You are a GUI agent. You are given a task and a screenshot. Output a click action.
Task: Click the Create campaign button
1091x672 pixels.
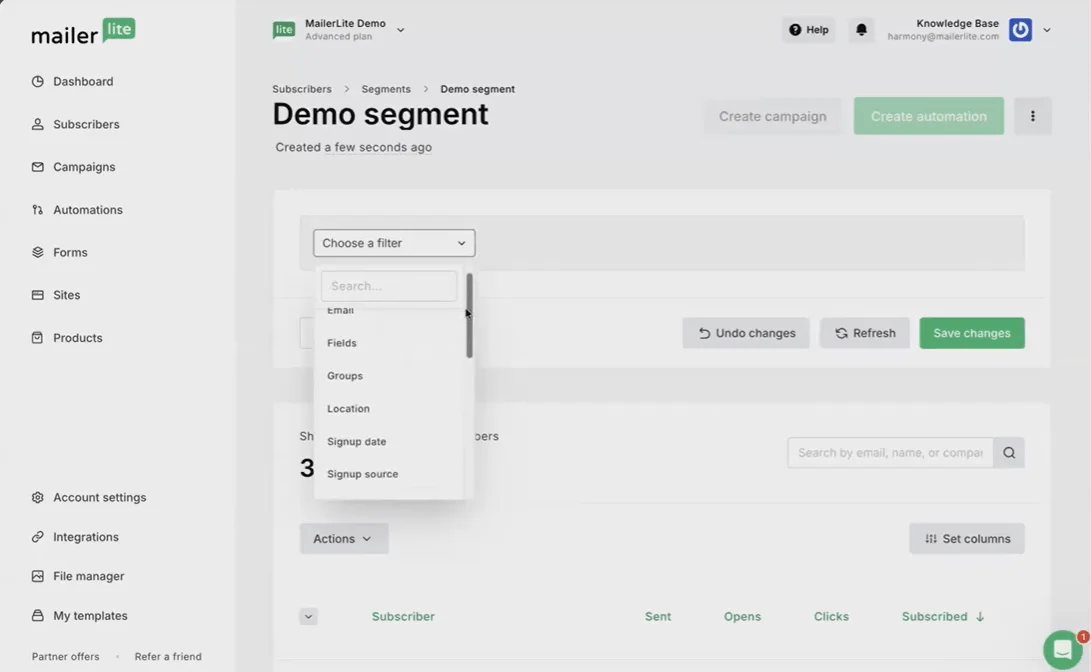[x=772, y=116]
